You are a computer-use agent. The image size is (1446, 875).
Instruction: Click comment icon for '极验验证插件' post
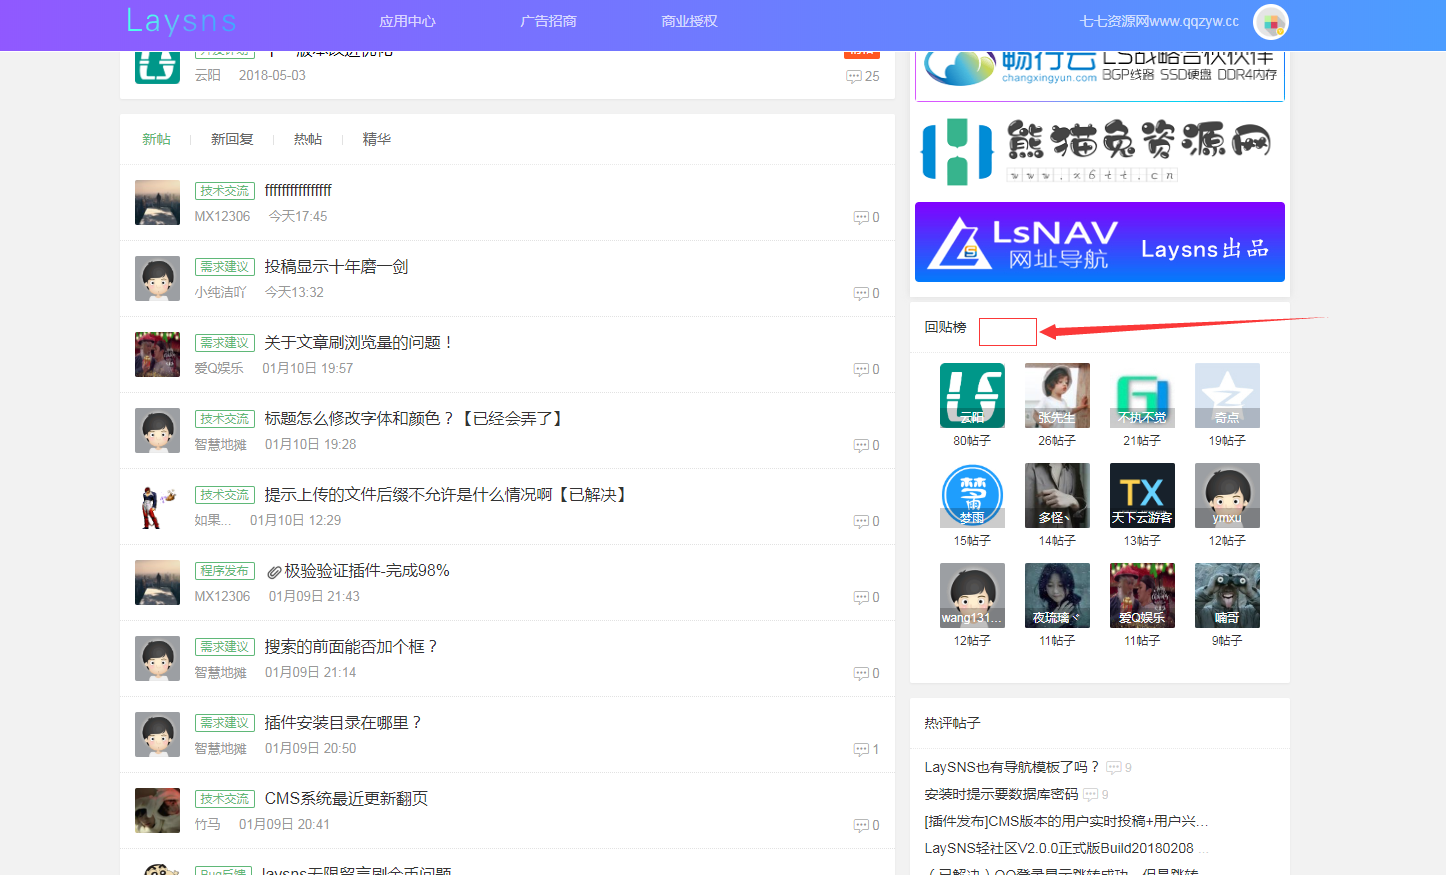(x=861, y=597)
